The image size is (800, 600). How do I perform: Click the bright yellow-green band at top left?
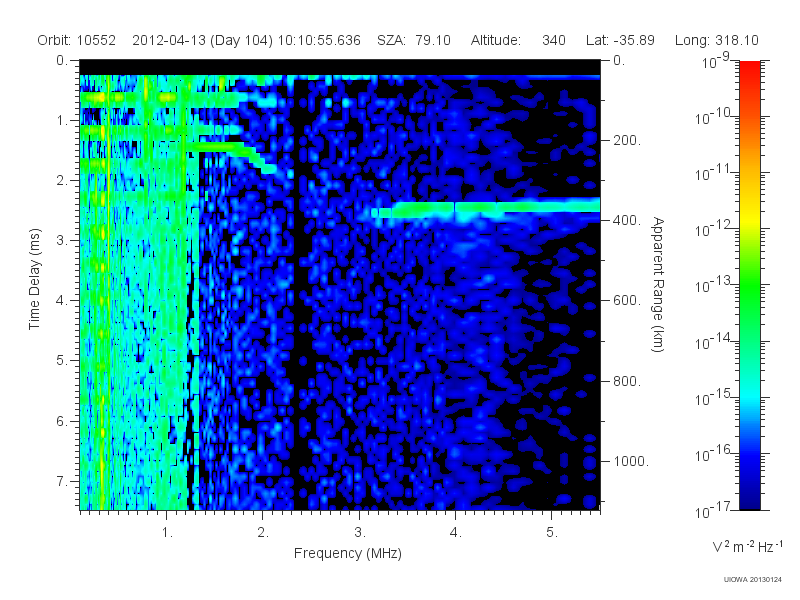158,97
